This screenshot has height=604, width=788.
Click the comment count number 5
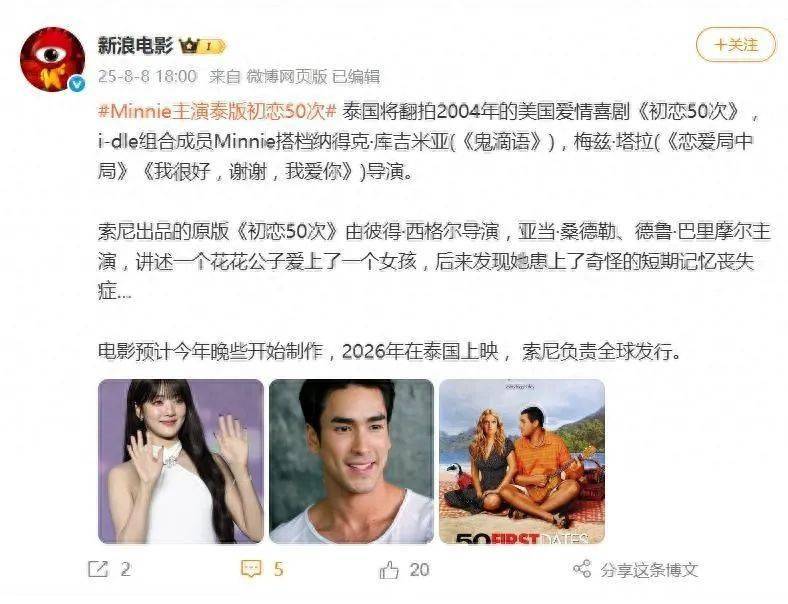(279, 569)
